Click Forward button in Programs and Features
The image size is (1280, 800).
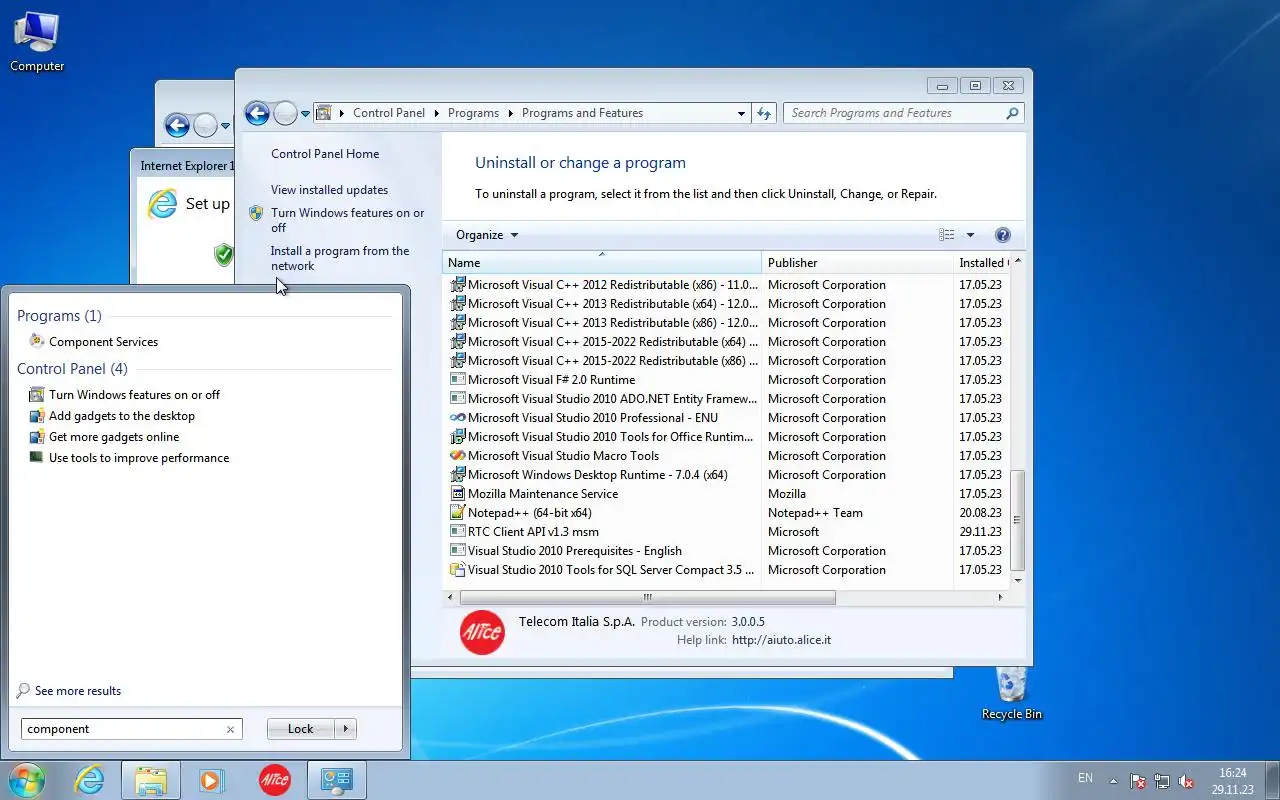[285, 113]
